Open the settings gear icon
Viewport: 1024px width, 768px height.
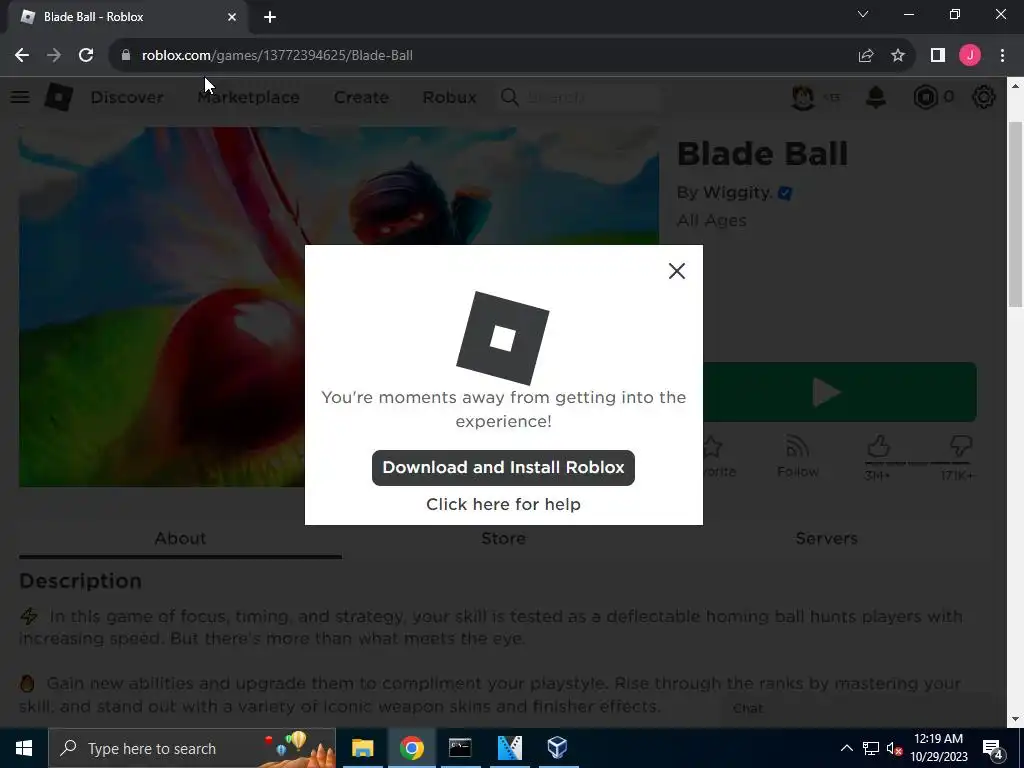[984, 97]
